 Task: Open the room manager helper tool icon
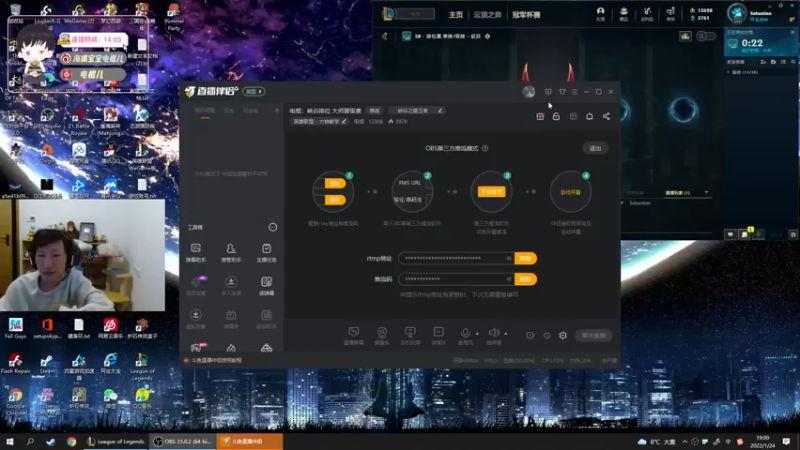coord(231,252)
